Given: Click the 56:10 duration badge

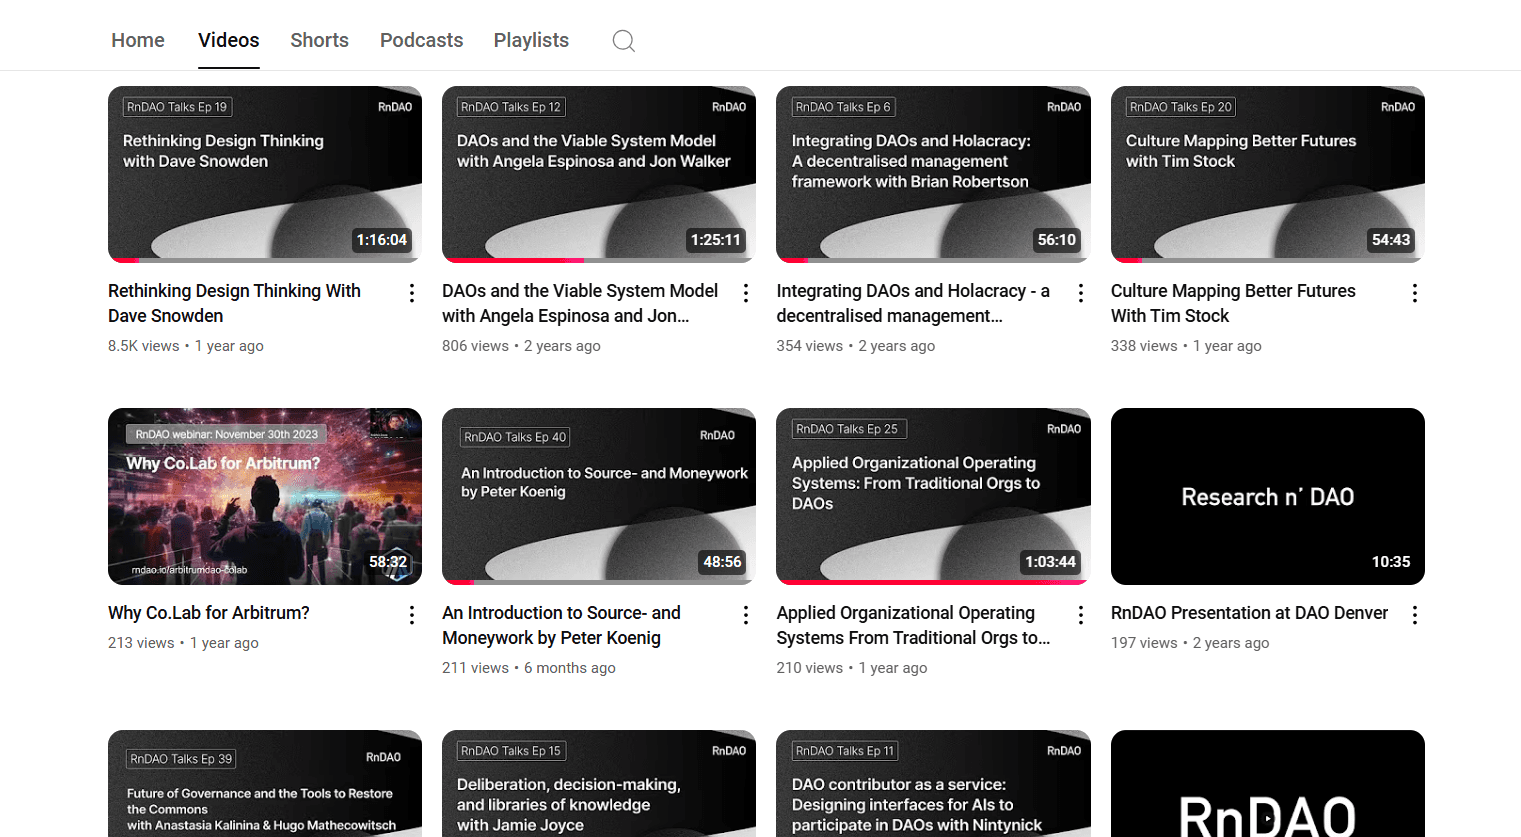Looking at the screenshot, I should click(x=1057, y=240).
